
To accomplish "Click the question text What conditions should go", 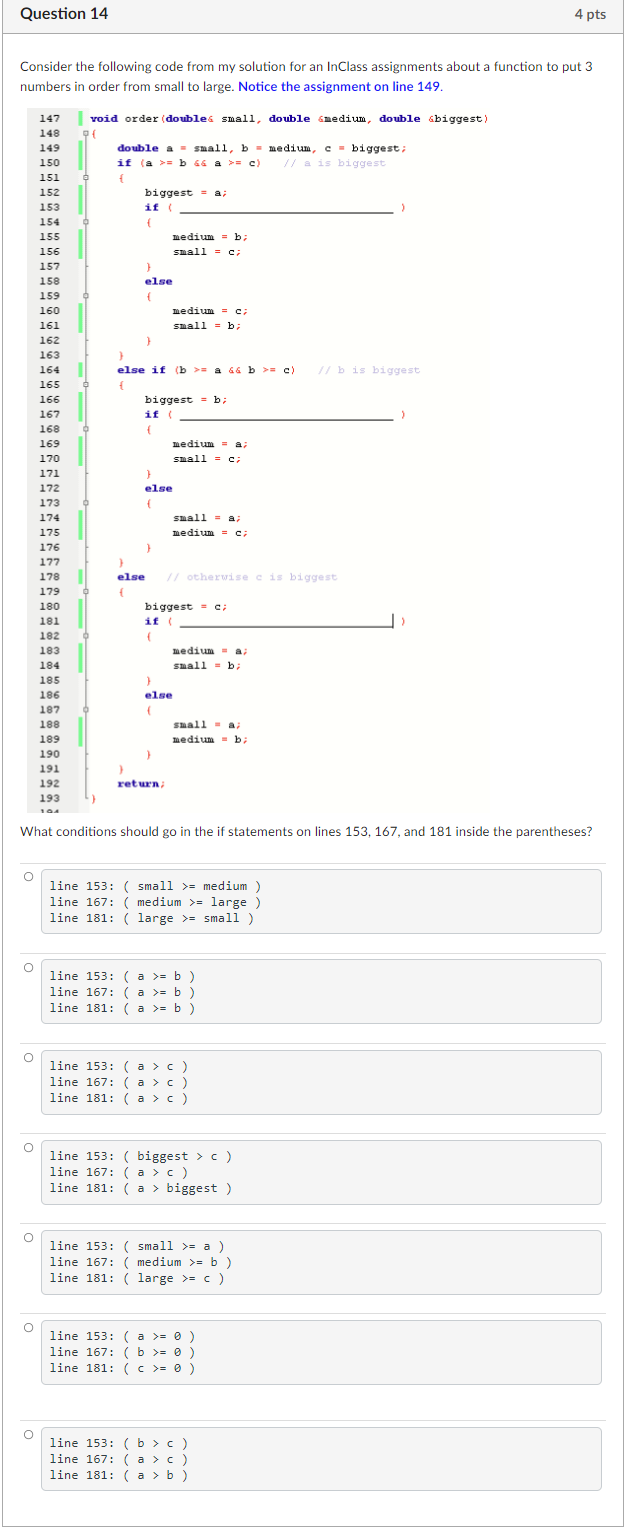I will click(306, 832).
